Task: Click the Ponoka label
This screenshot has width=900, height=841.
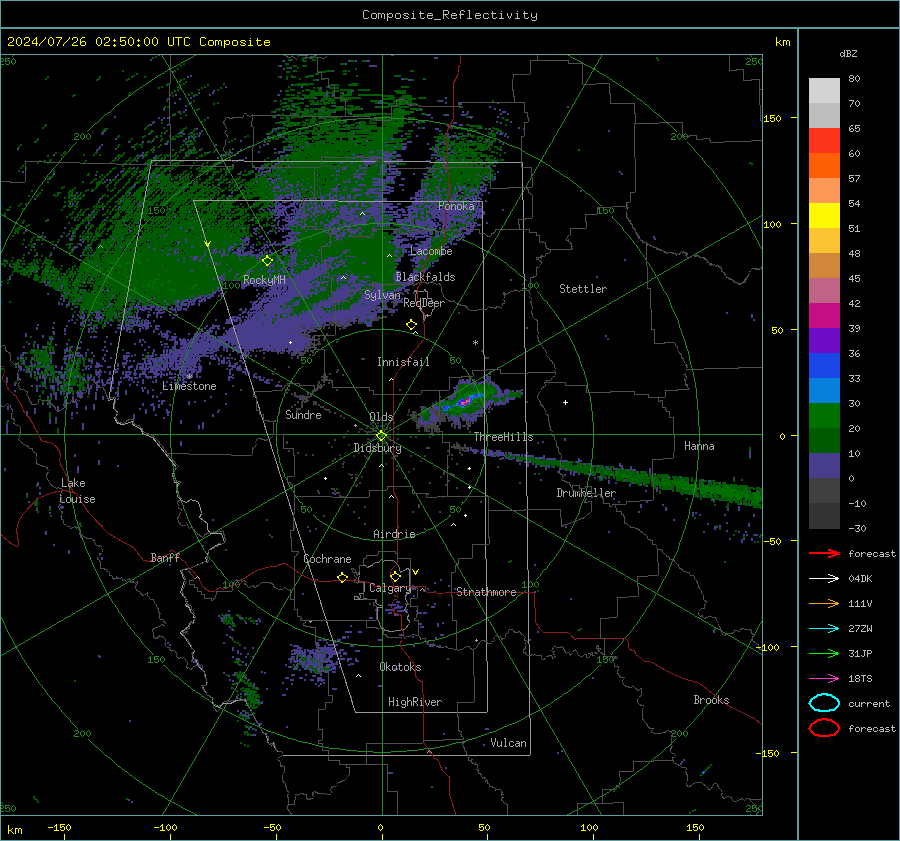Action: pos(456,206)
